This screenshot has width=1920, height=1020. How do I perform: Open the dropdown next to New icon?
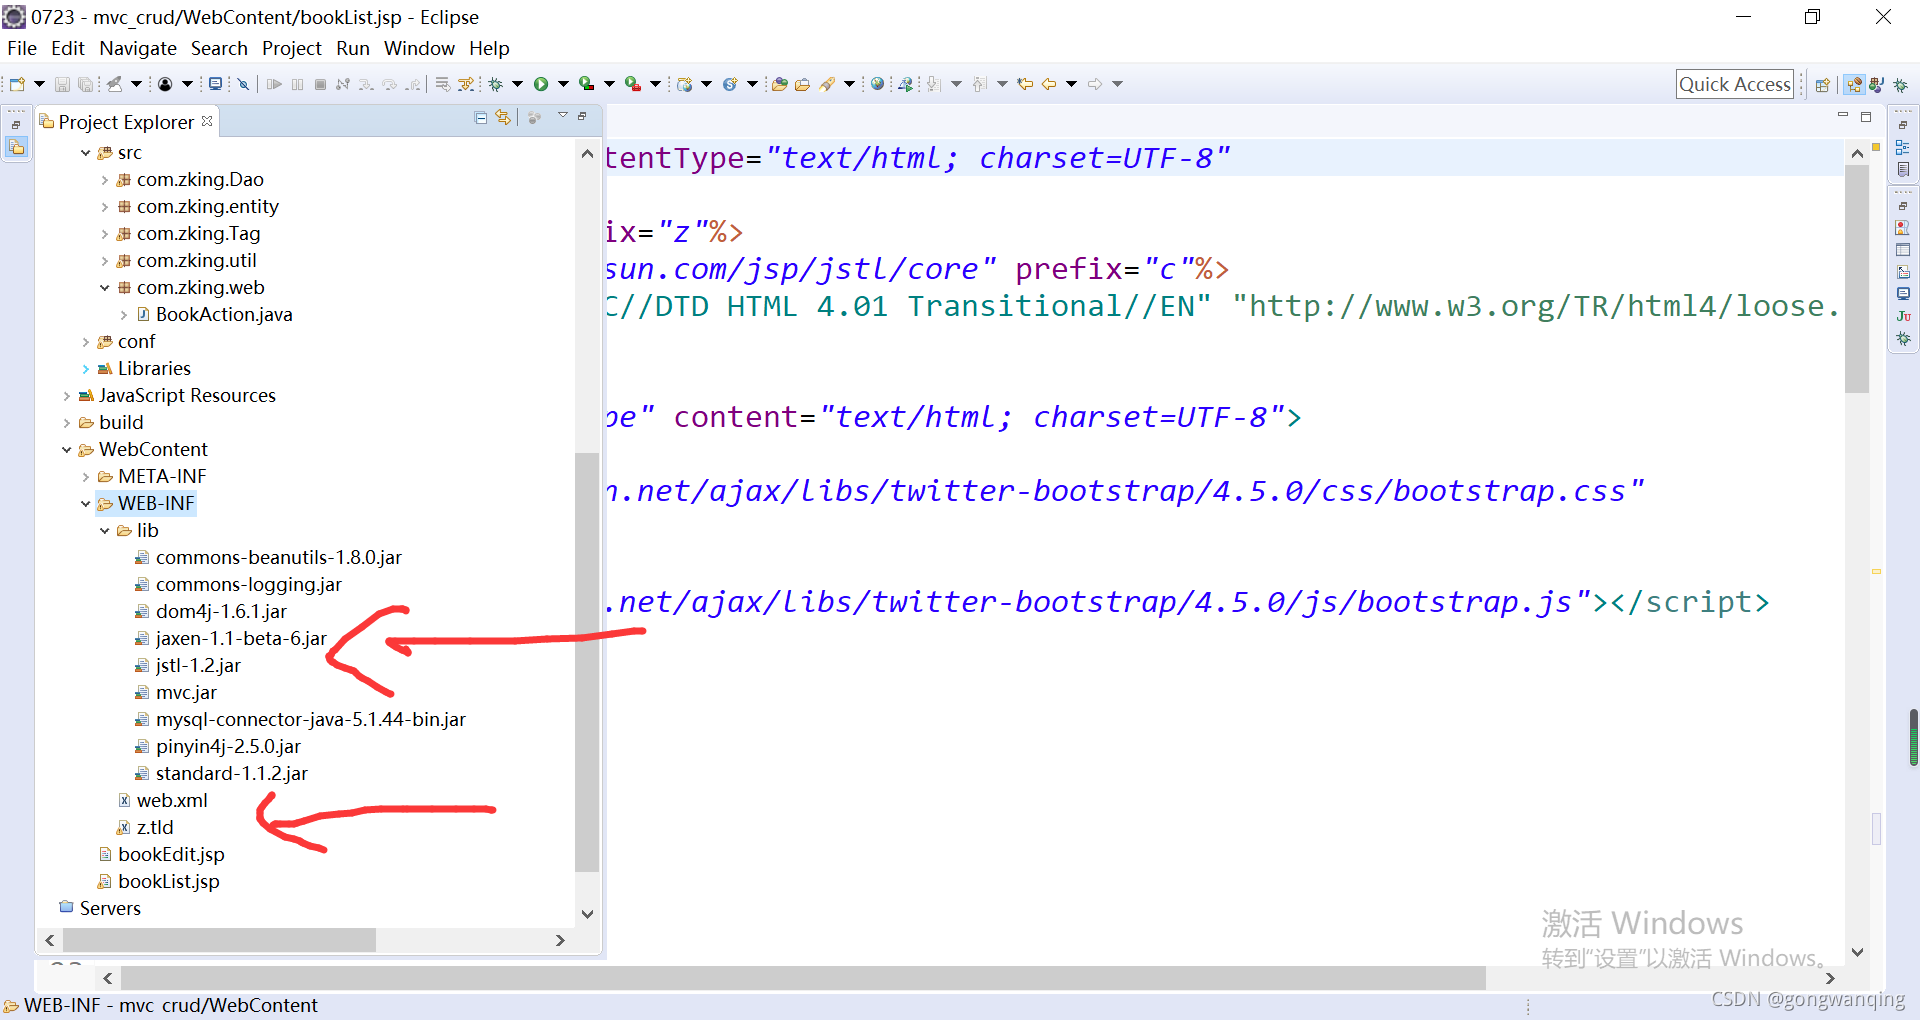coord(39,84)
